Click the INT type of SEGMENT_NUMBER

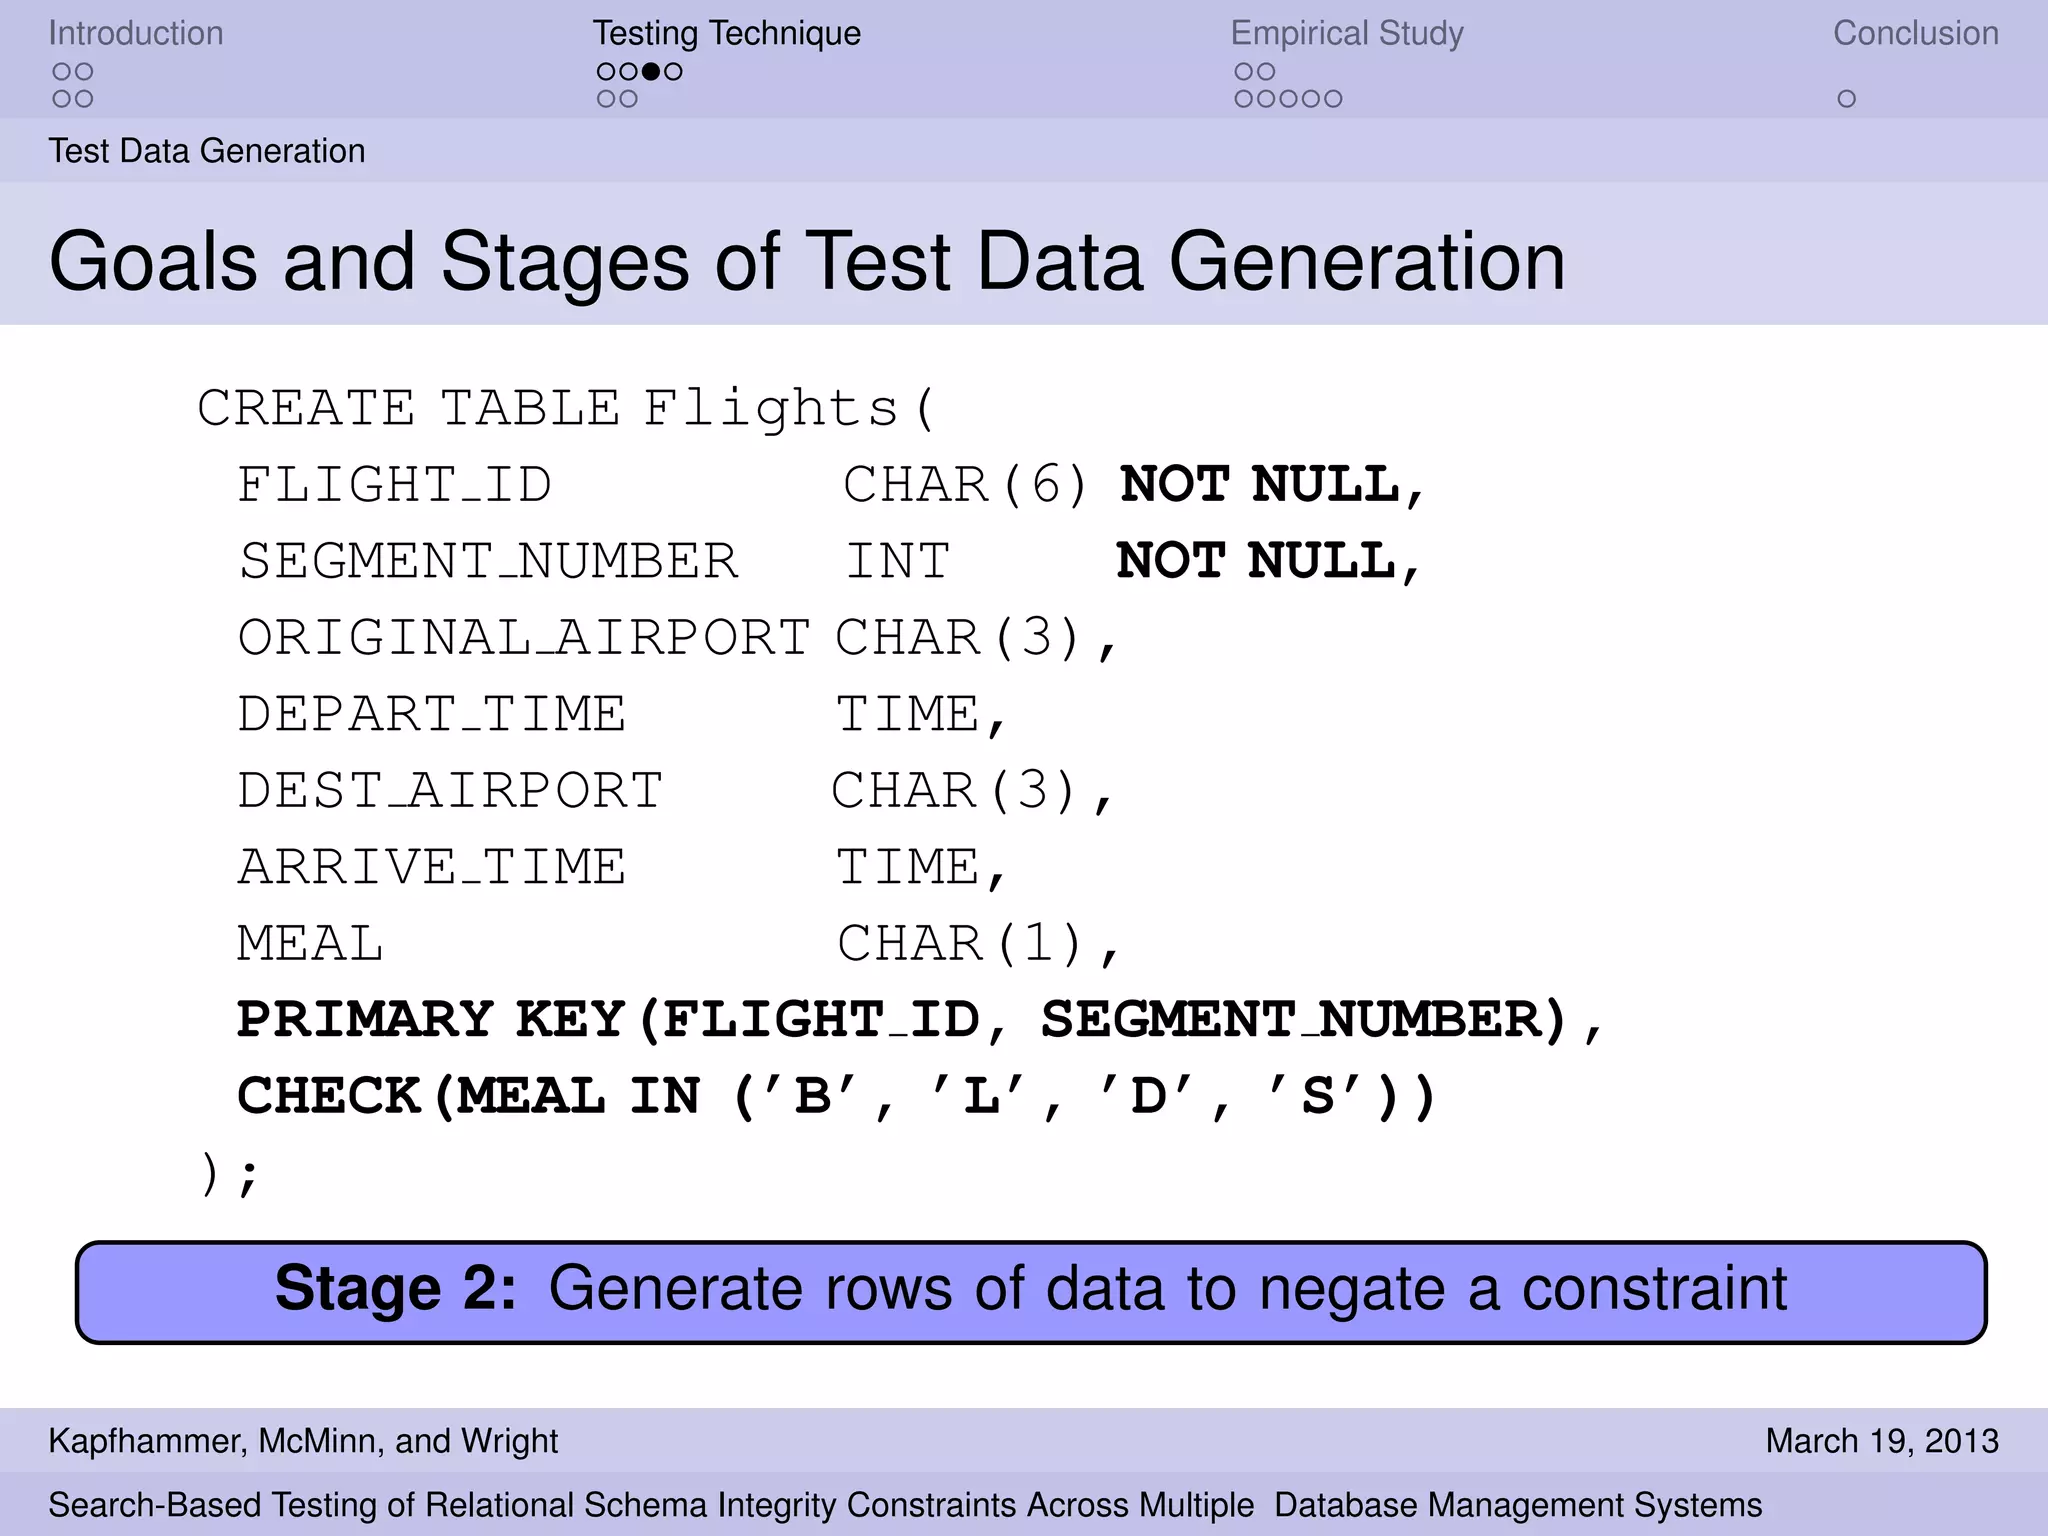pos(897,561)
